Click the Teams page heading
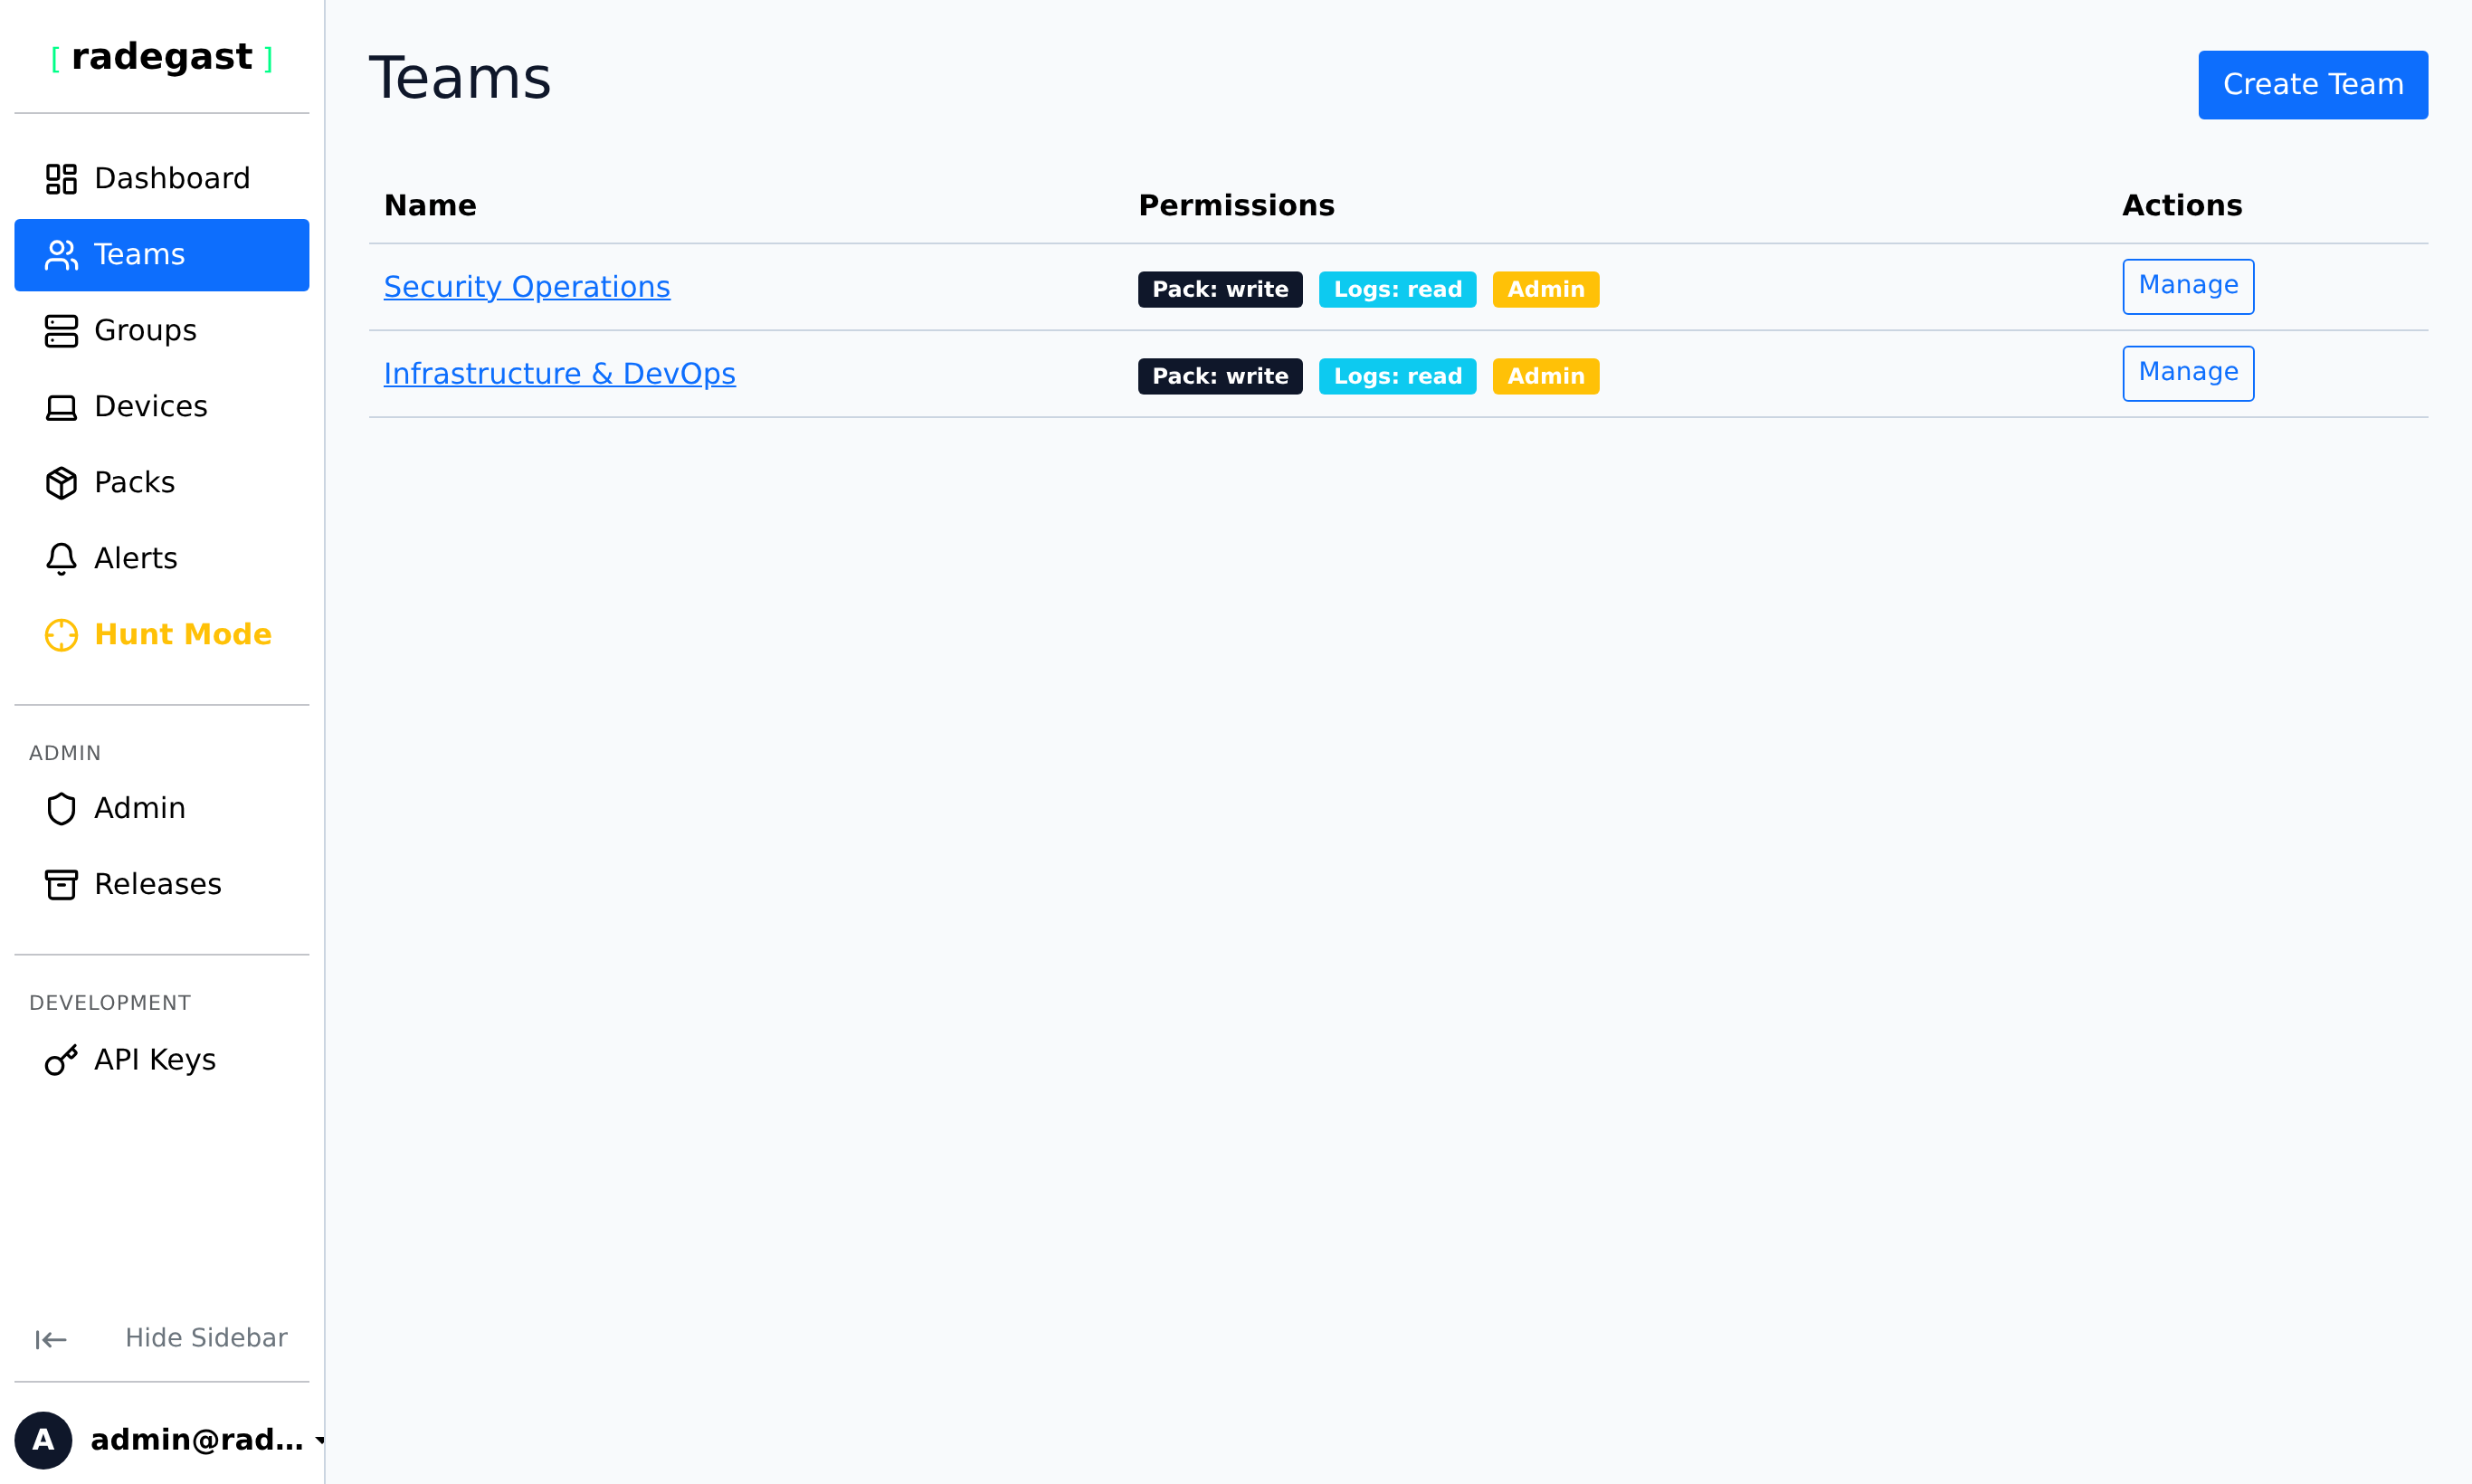This screenshot has height=1484, width=2472. [x=460, y=79]
